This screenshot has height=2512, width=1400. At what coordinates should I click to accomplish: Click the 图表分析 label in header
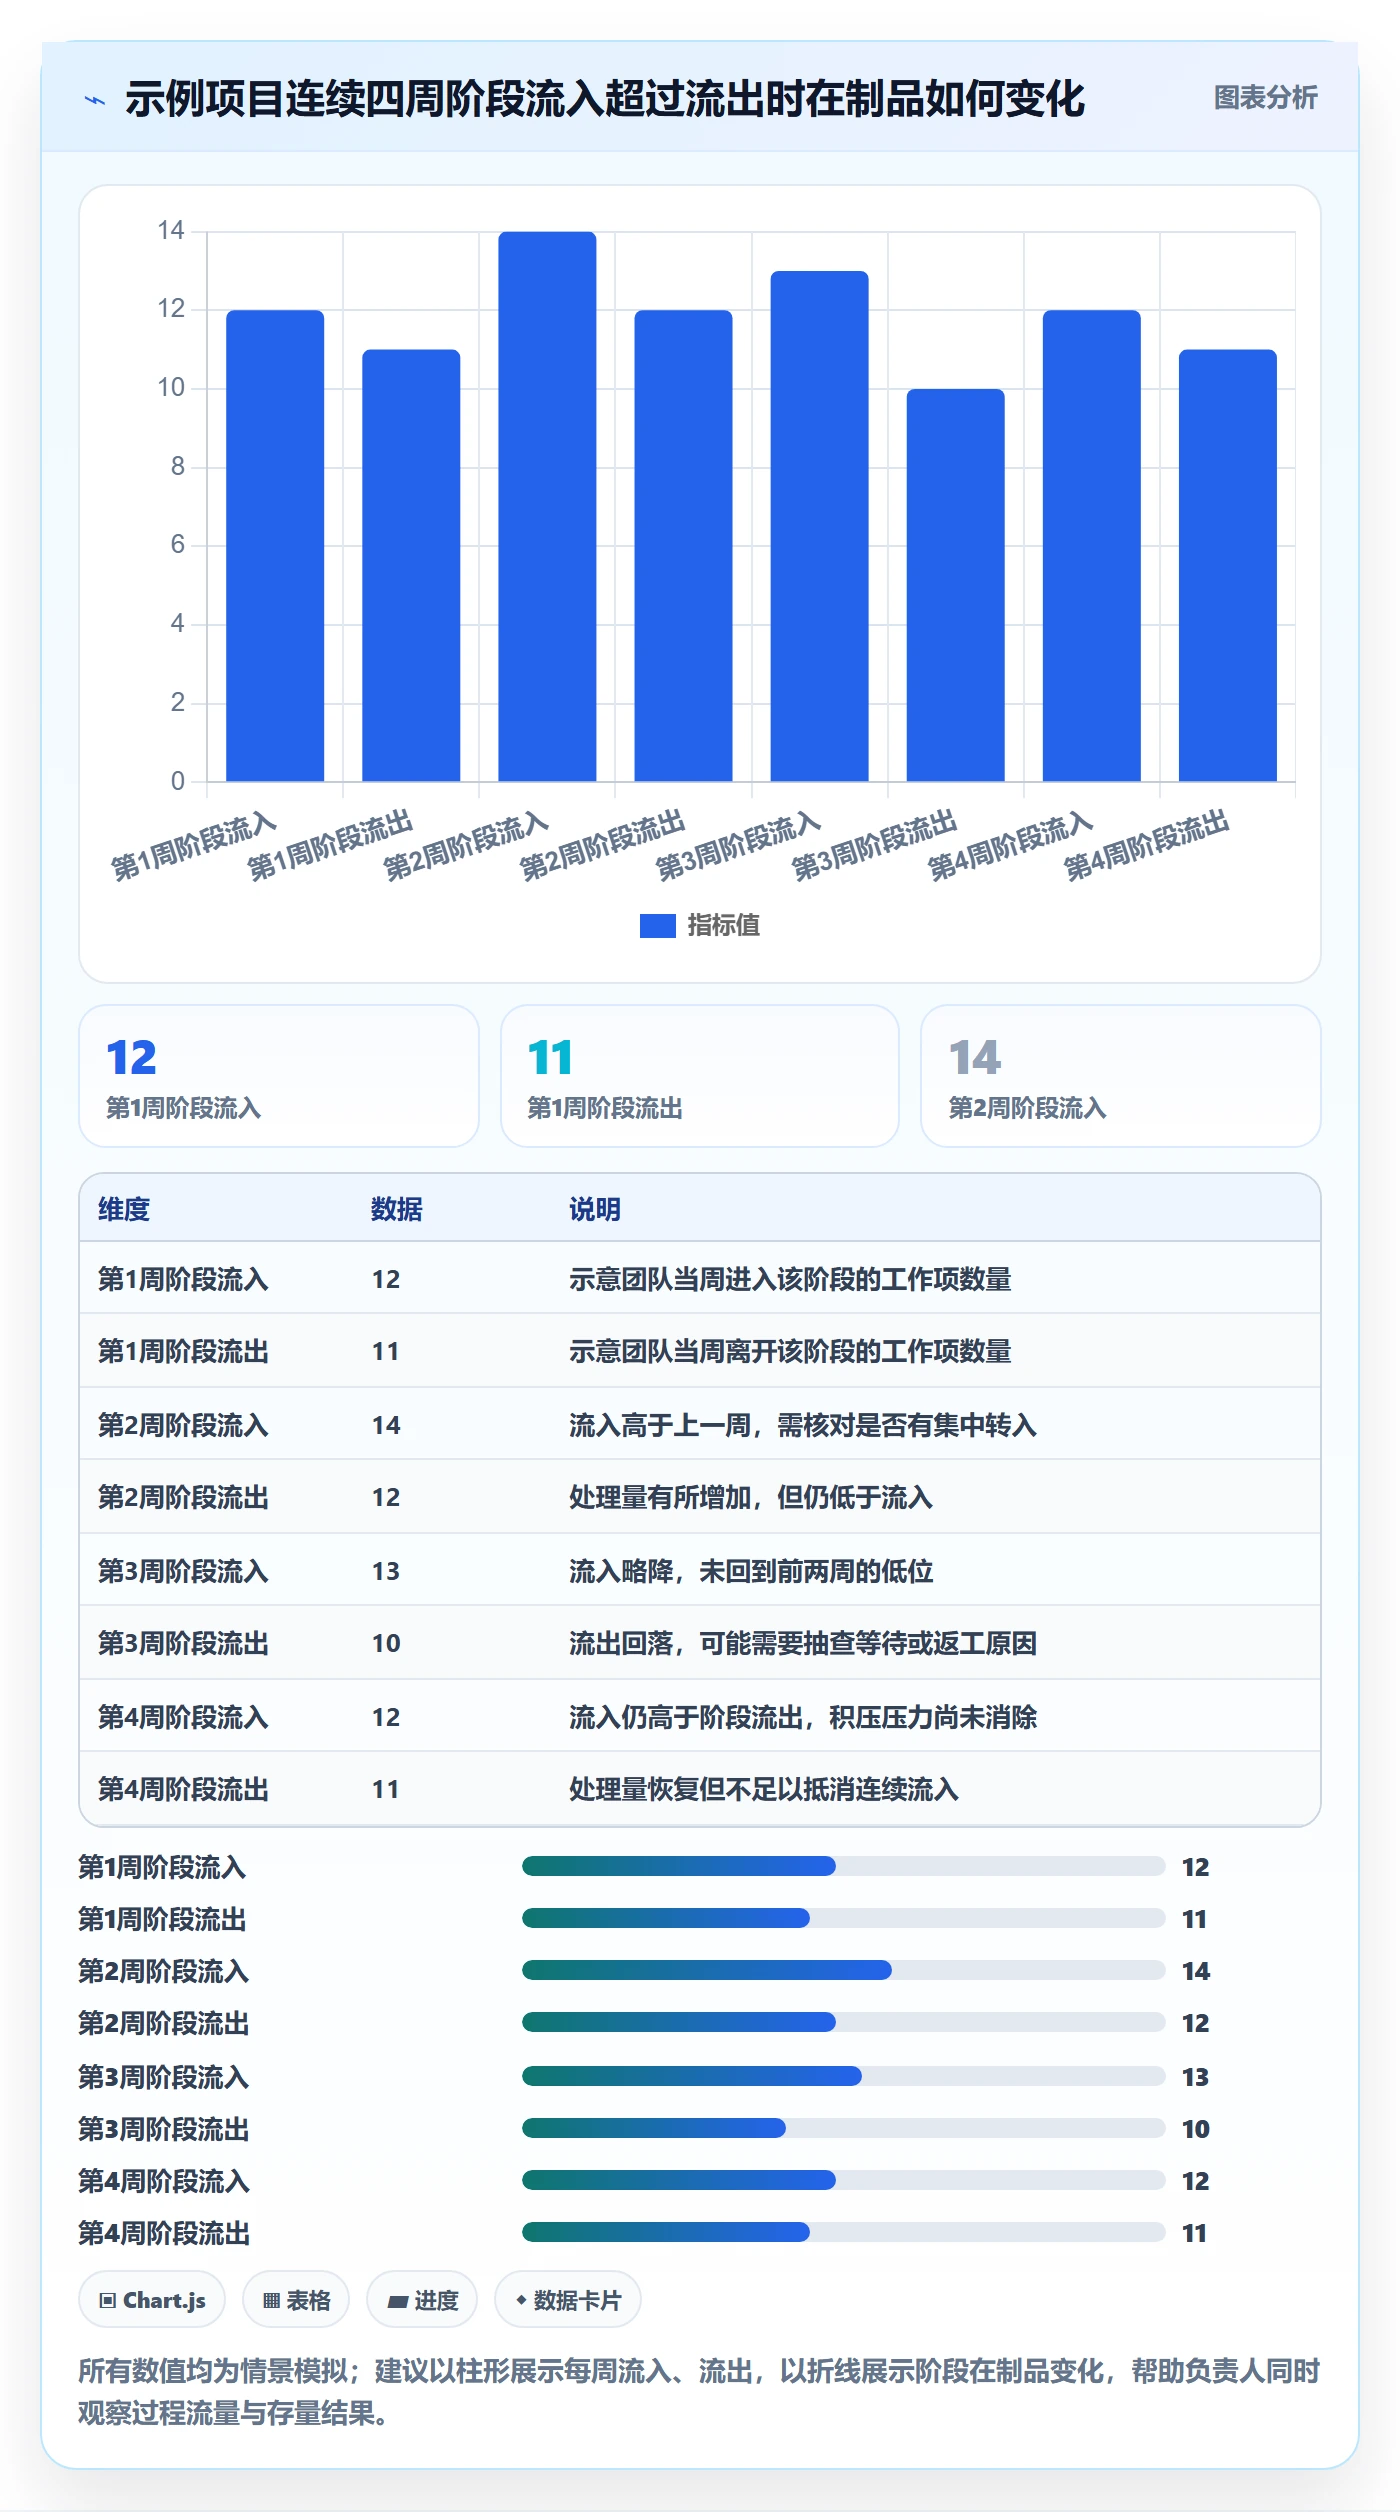pos(1265,98)
